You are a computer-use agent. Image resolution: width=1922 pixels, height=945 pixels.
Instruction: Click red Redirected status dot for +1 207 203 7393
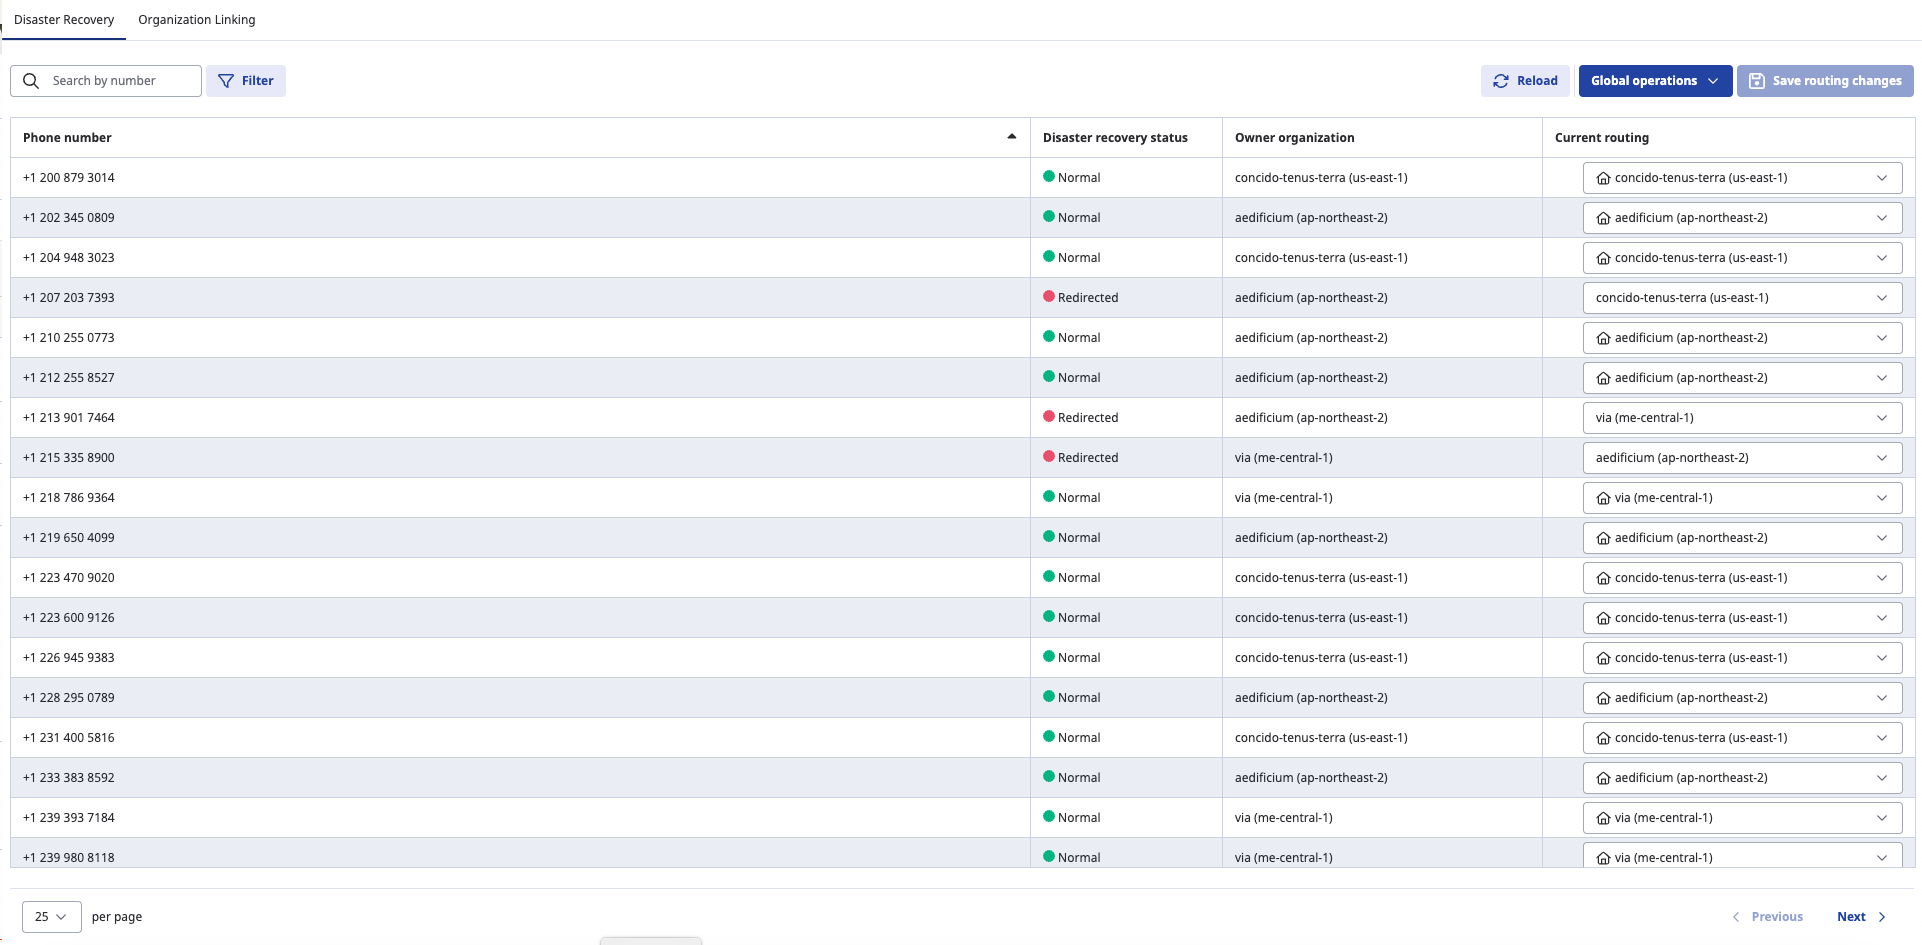(x=1048, y=297)
